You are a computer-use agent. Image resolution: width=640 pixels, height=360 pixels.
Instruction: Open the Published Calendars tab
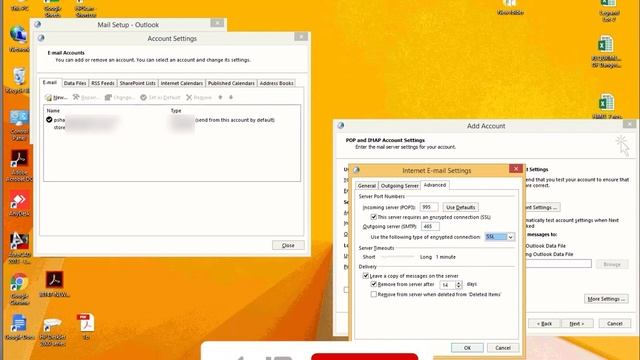click(231, 83)
